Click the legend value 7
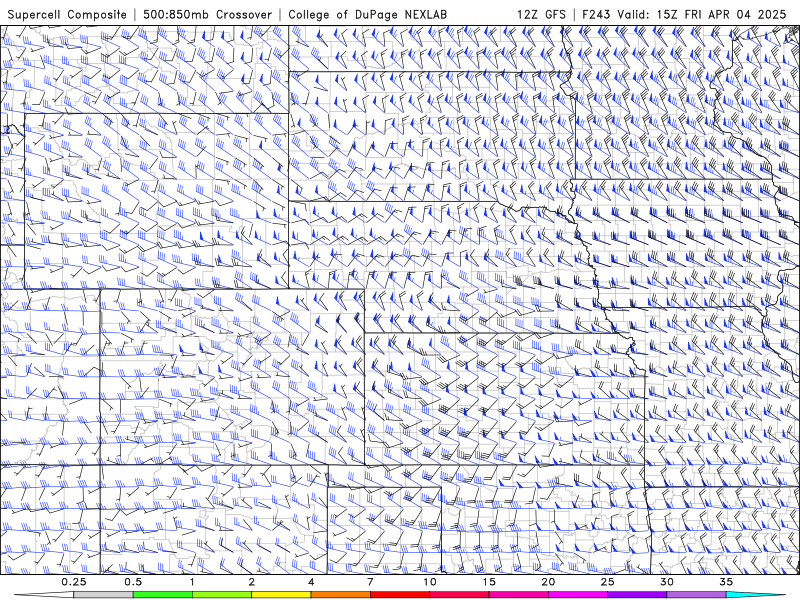 click(370, 582)
